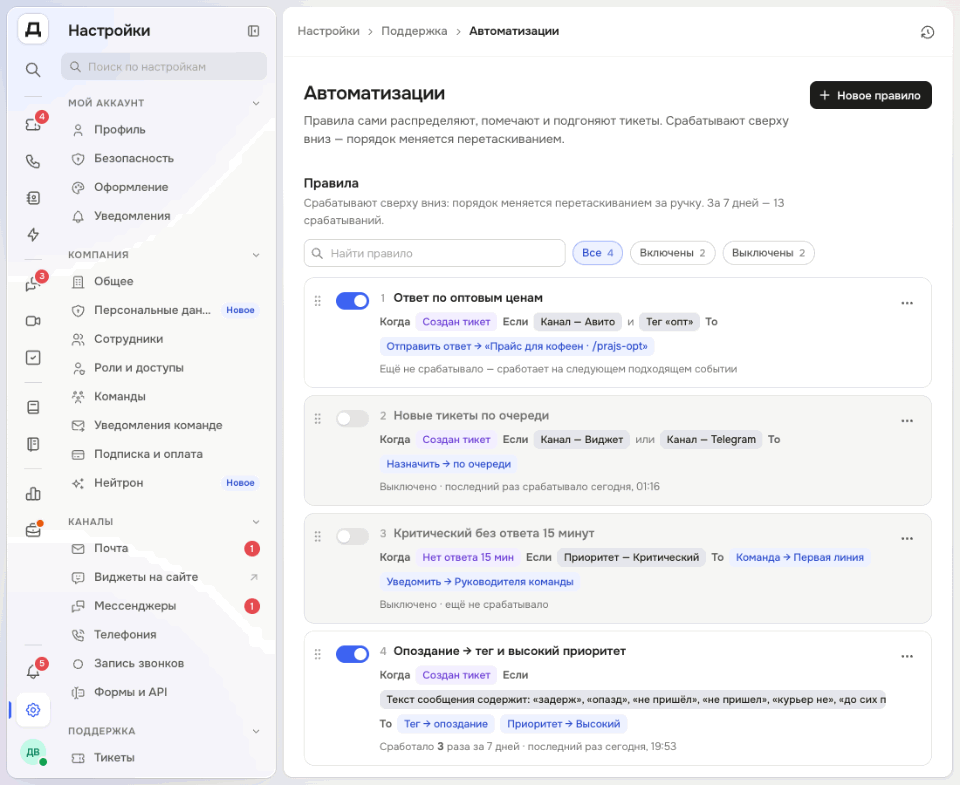Open Роли и доступы settings
This screenshot has width=960, height=785.
point(164,368)
